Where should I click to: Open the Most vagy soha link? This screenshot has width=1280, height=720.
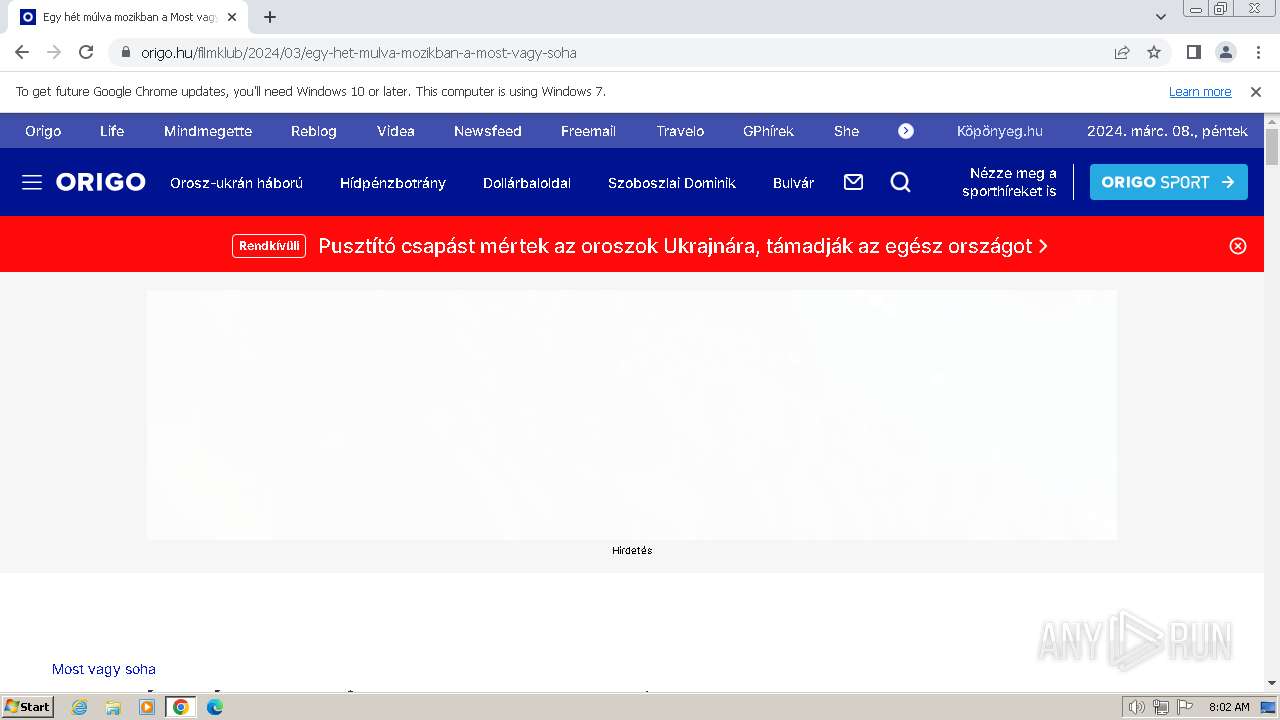pyautogui.click(x=104, y=669)
